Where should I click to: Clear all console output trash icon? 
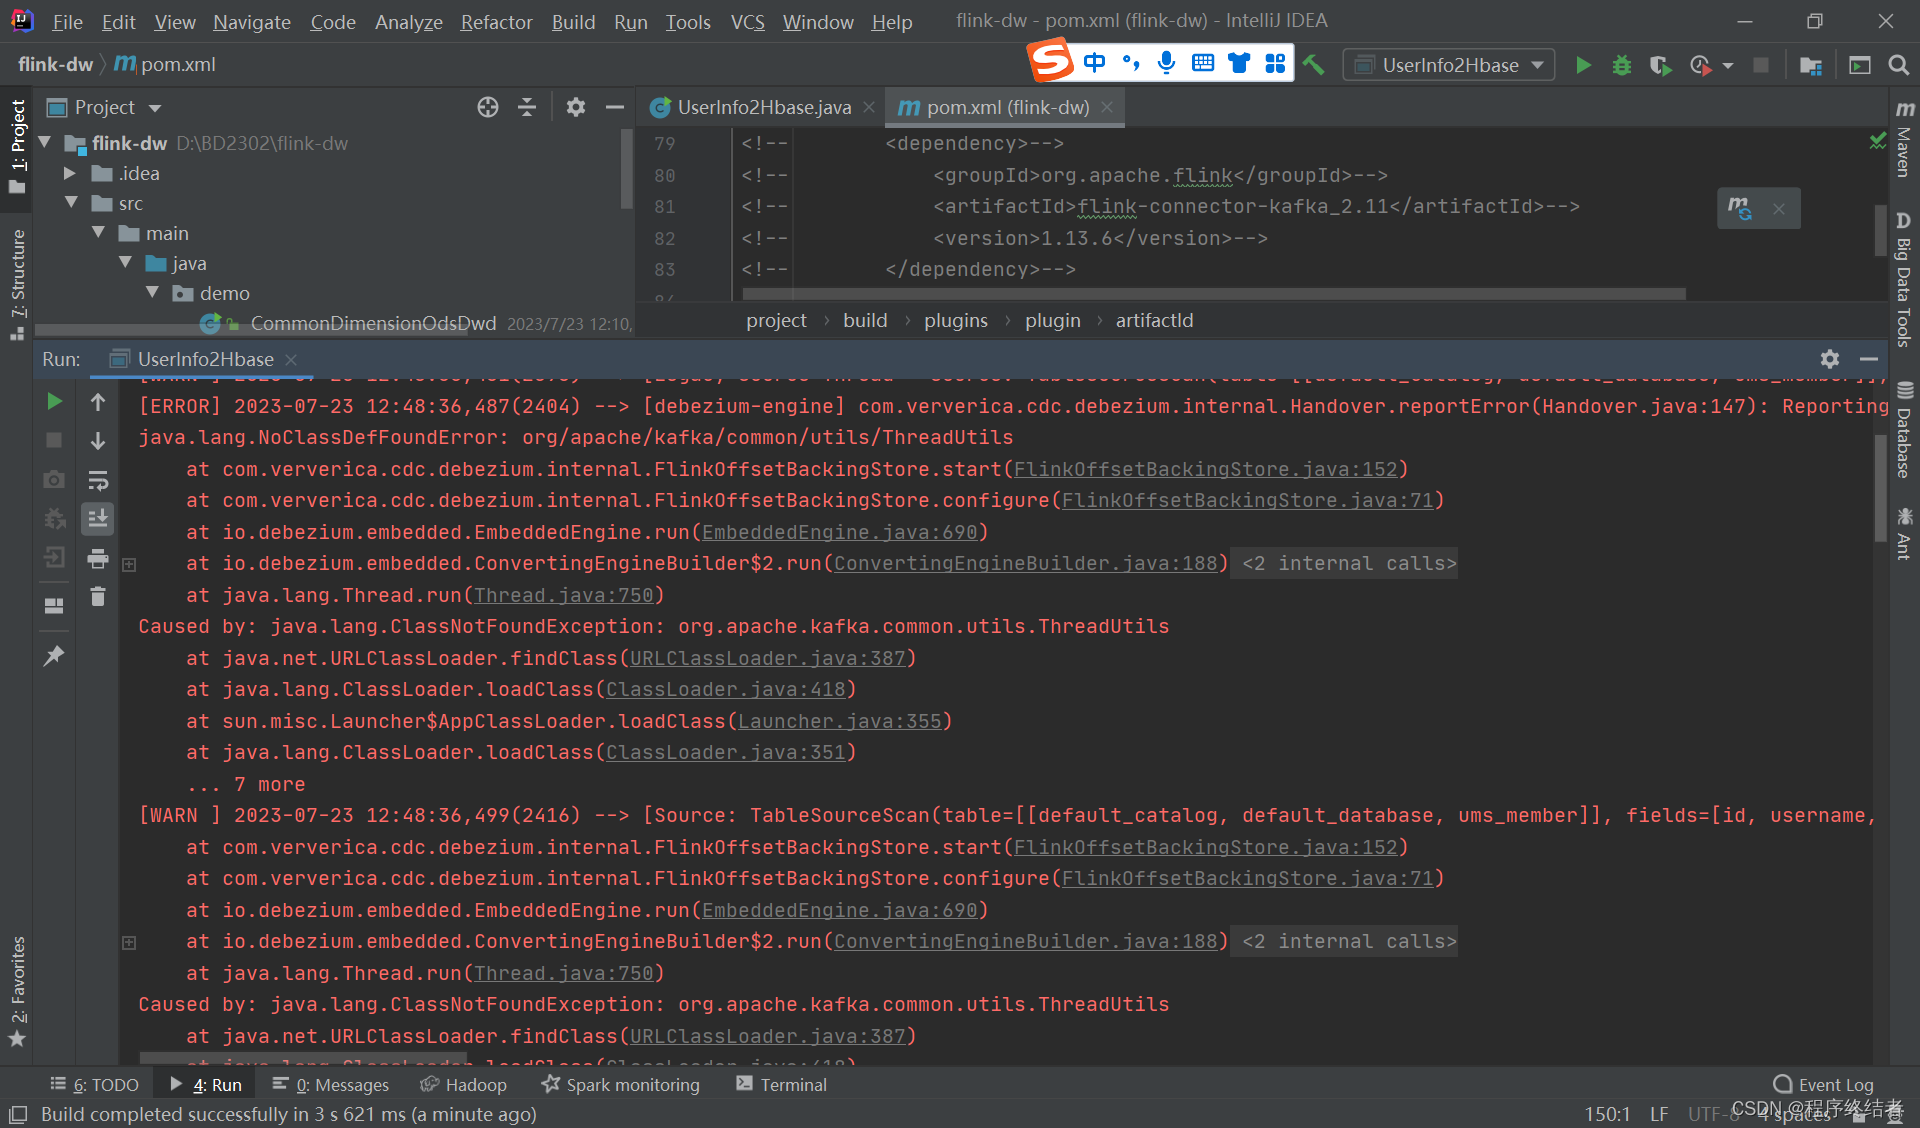pos(98,597)
